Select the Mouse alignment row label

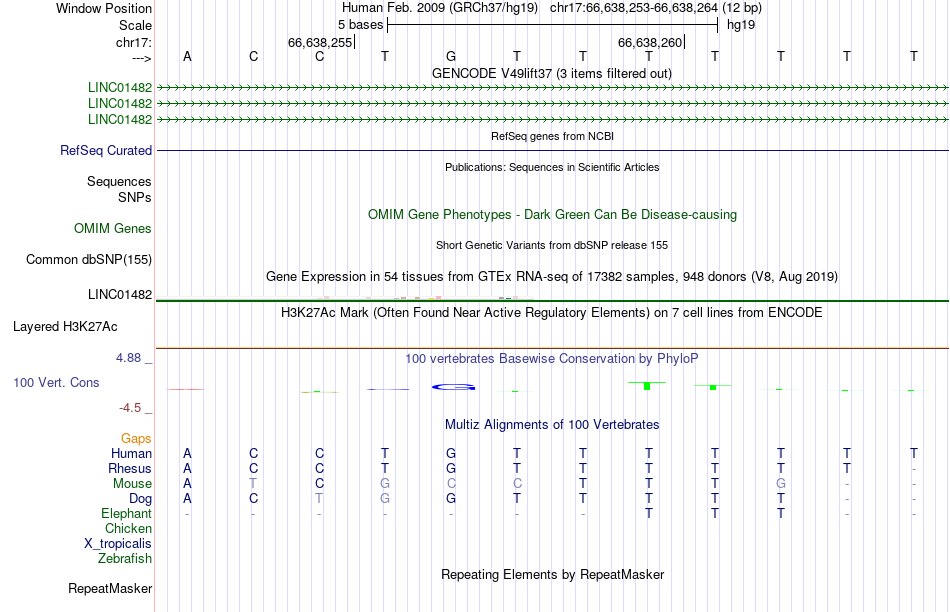point(132,484)
